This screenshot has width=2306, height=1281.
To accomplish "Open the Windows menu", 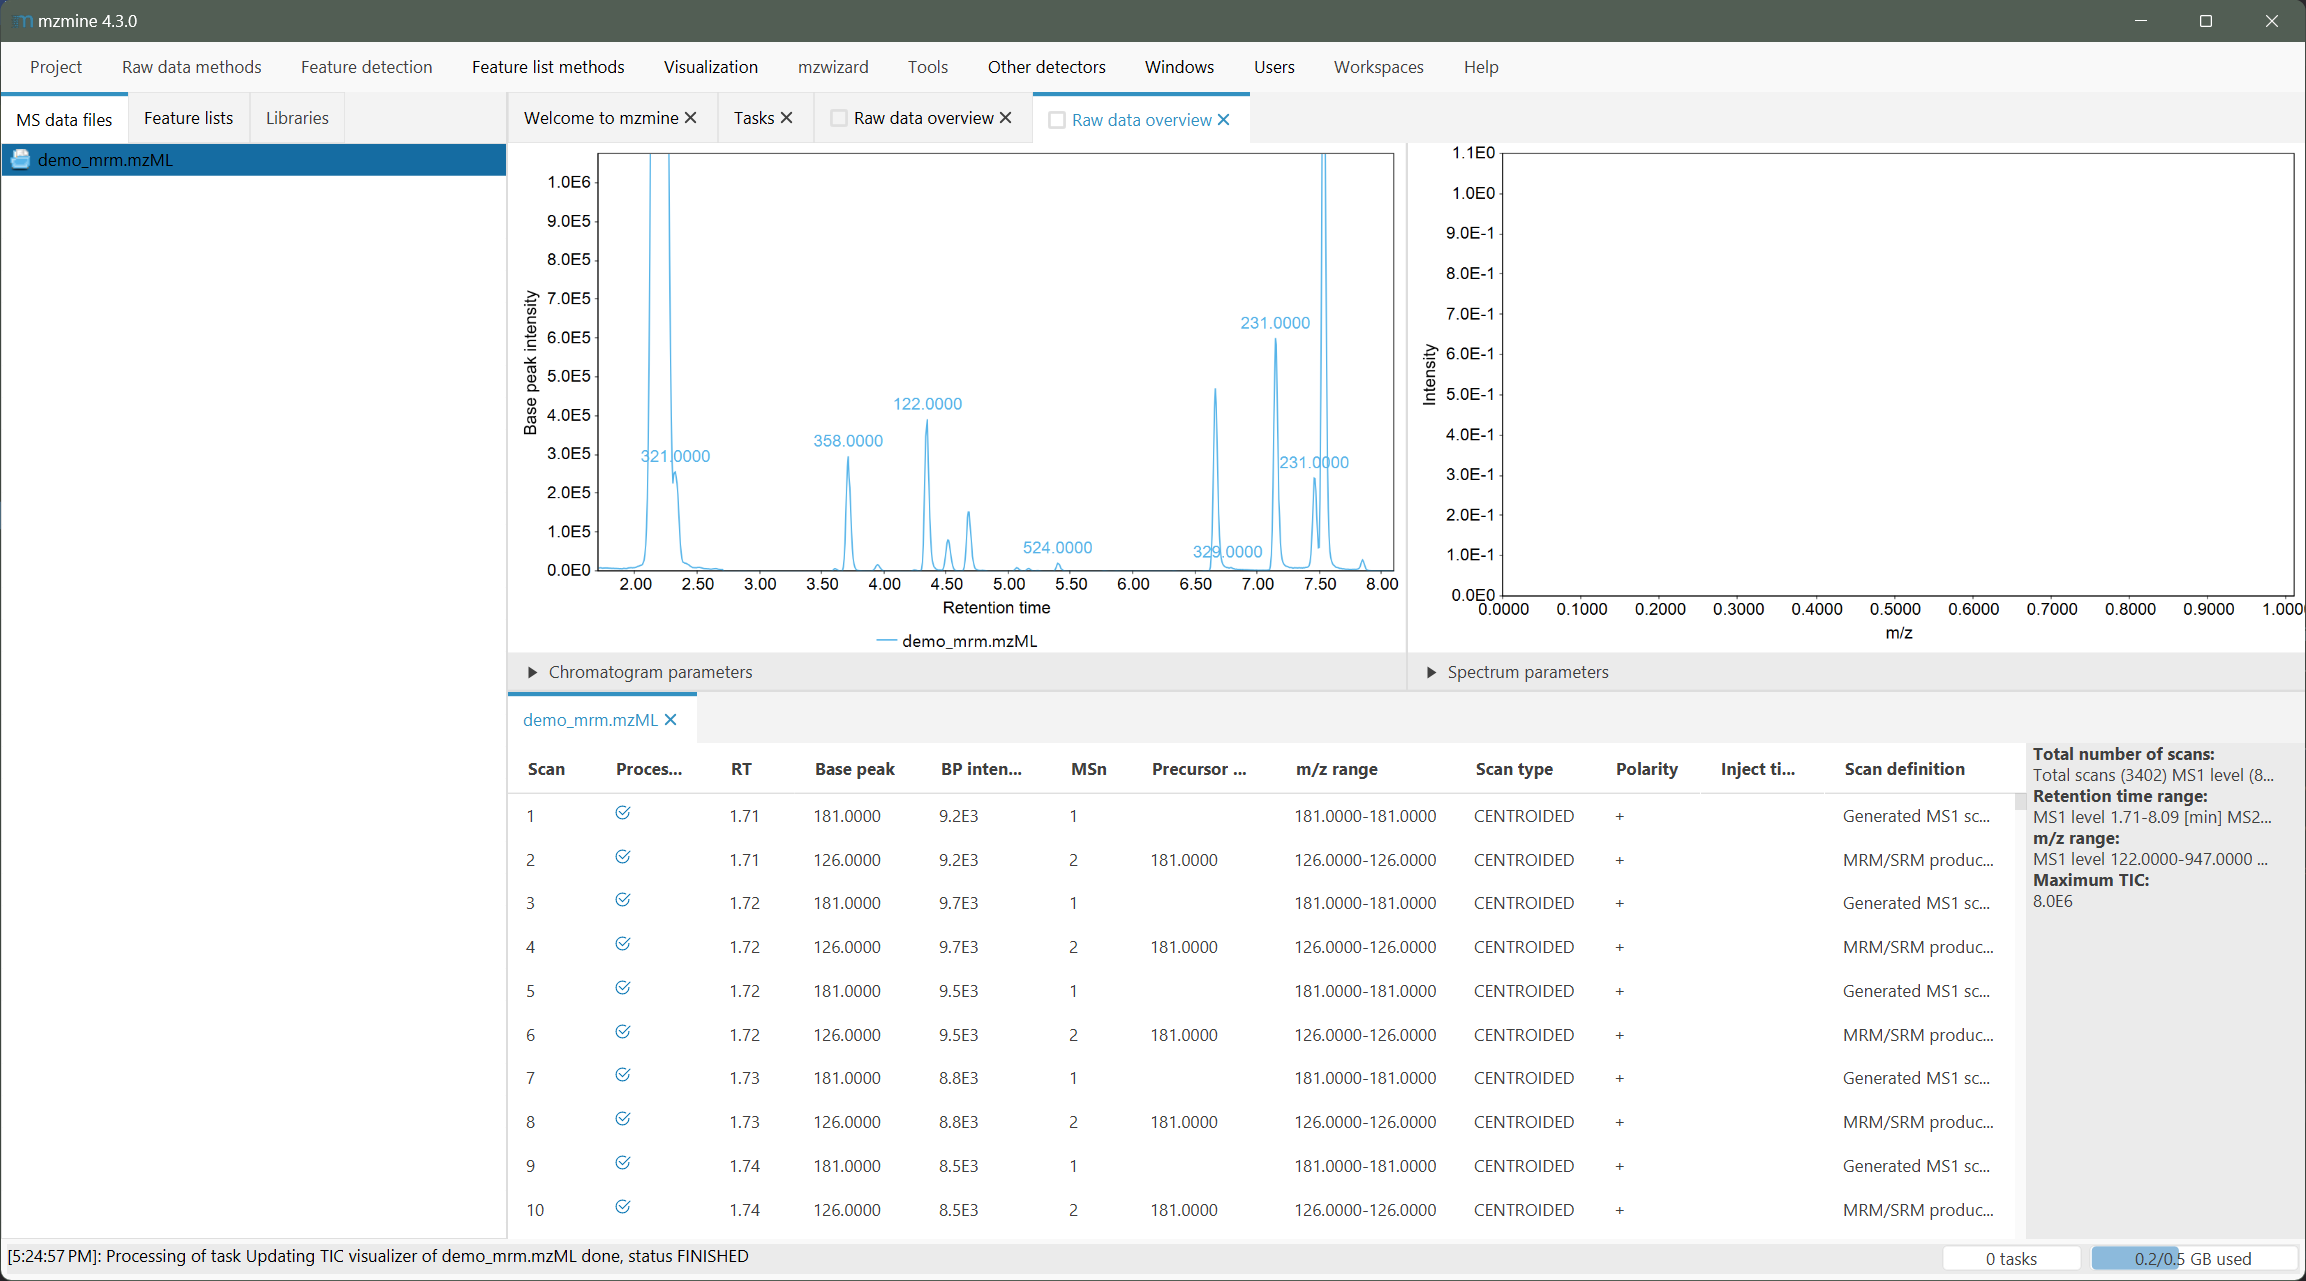I will coord(1180,67).
